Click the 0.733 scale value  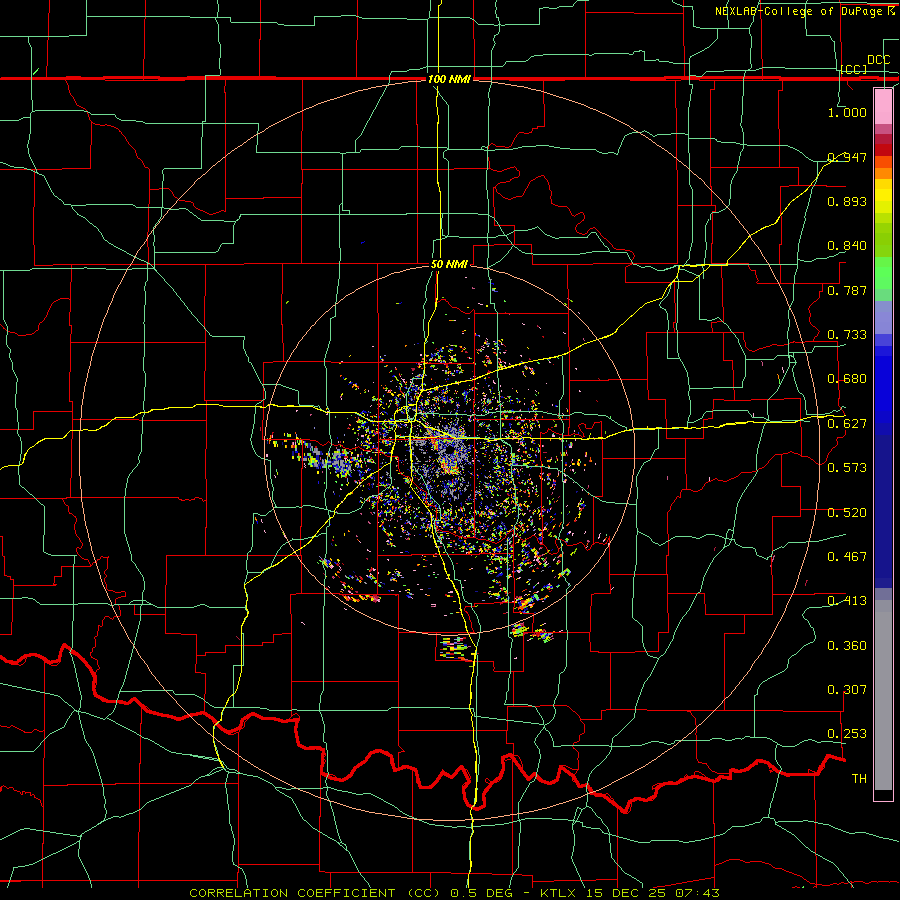847,335
